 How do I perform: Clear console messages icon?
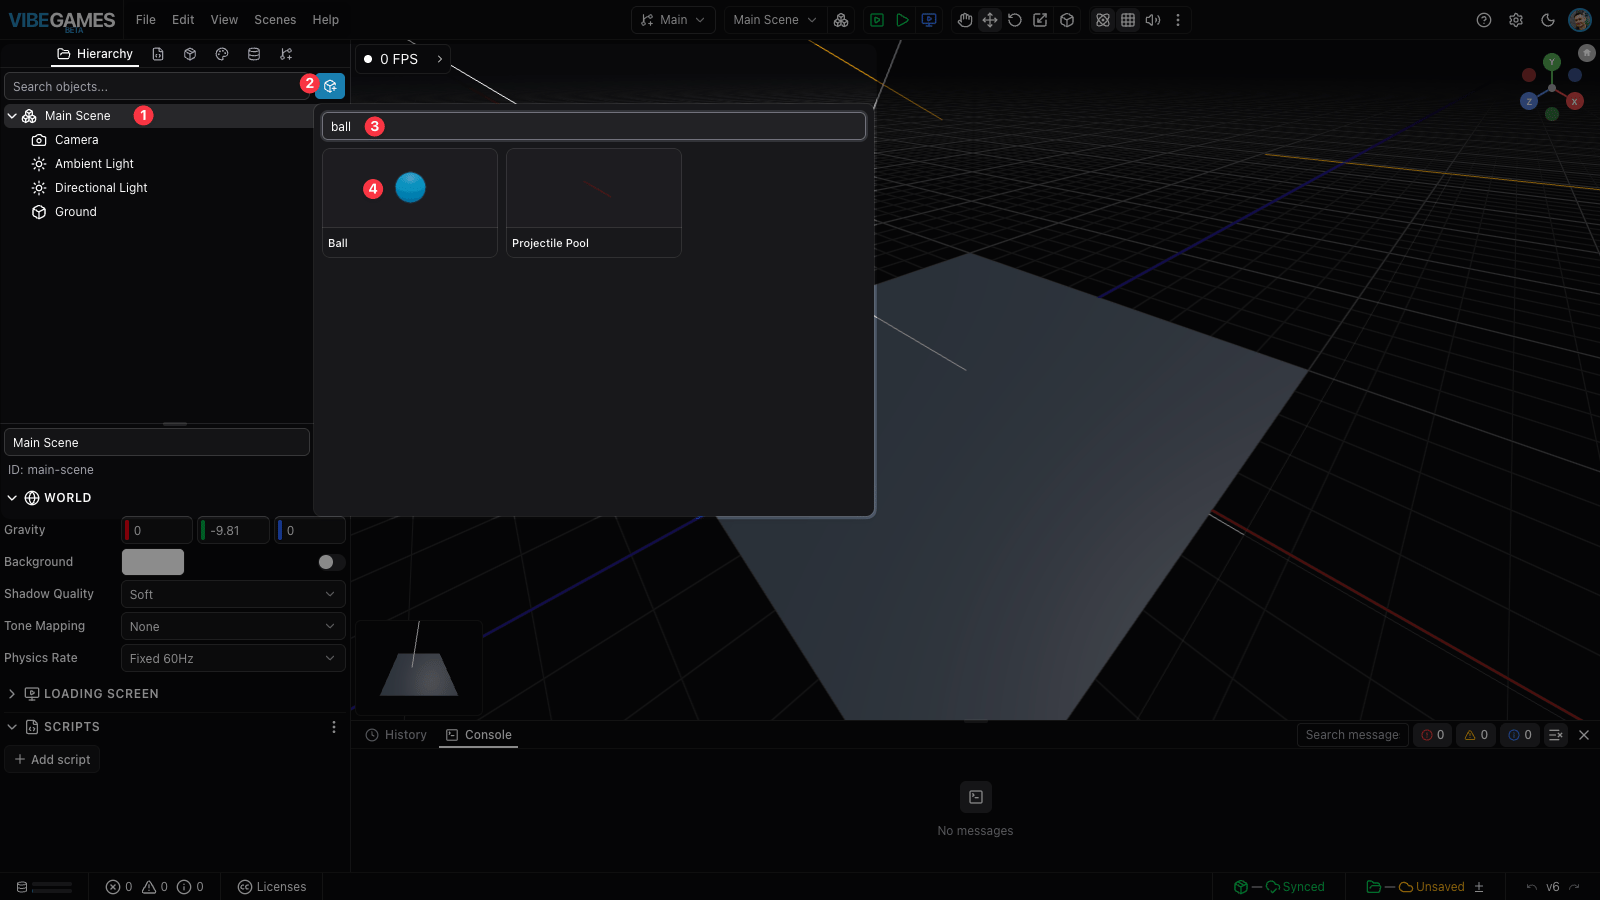(1556, 735)
